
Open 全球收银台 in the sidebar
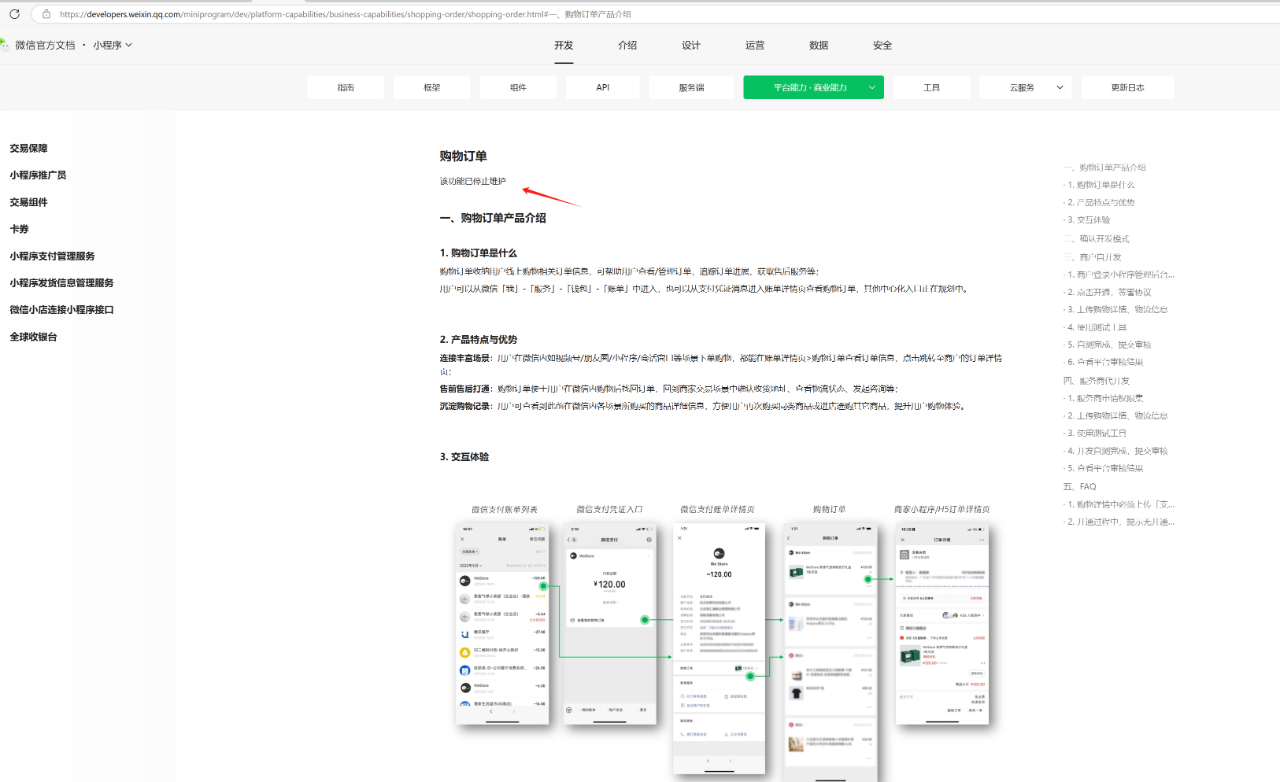pyautogui.click(x=34, y=337)
